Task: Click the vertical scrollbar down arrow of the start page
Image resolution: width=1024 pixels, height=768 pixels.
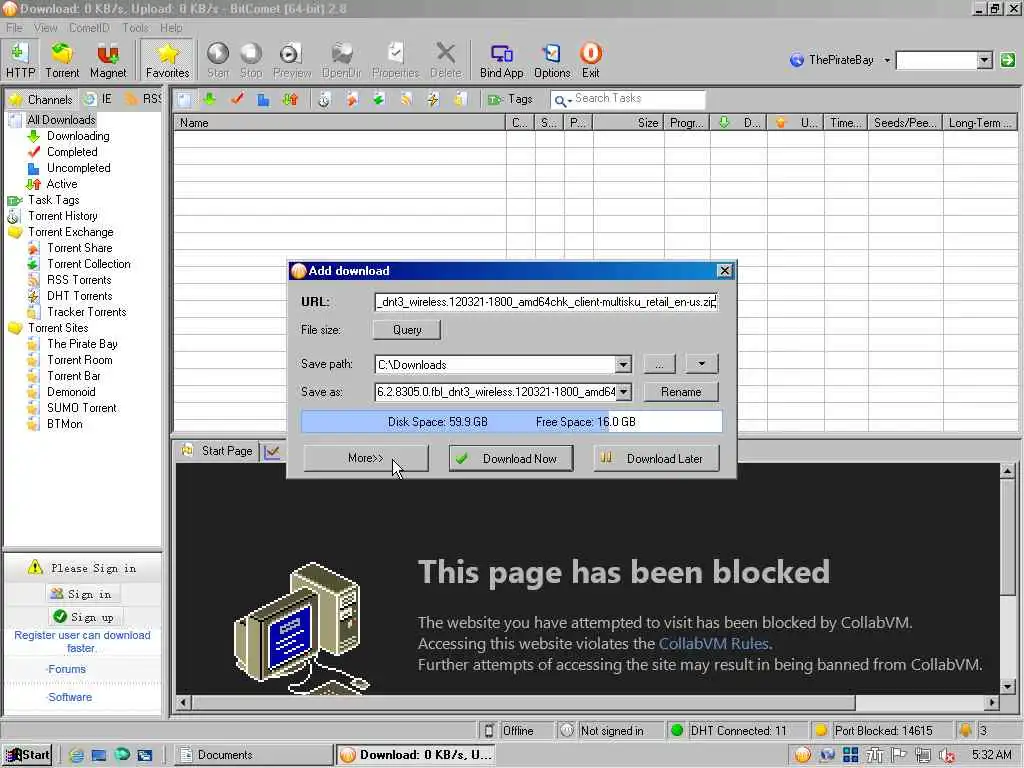Action: [1007, 687]
